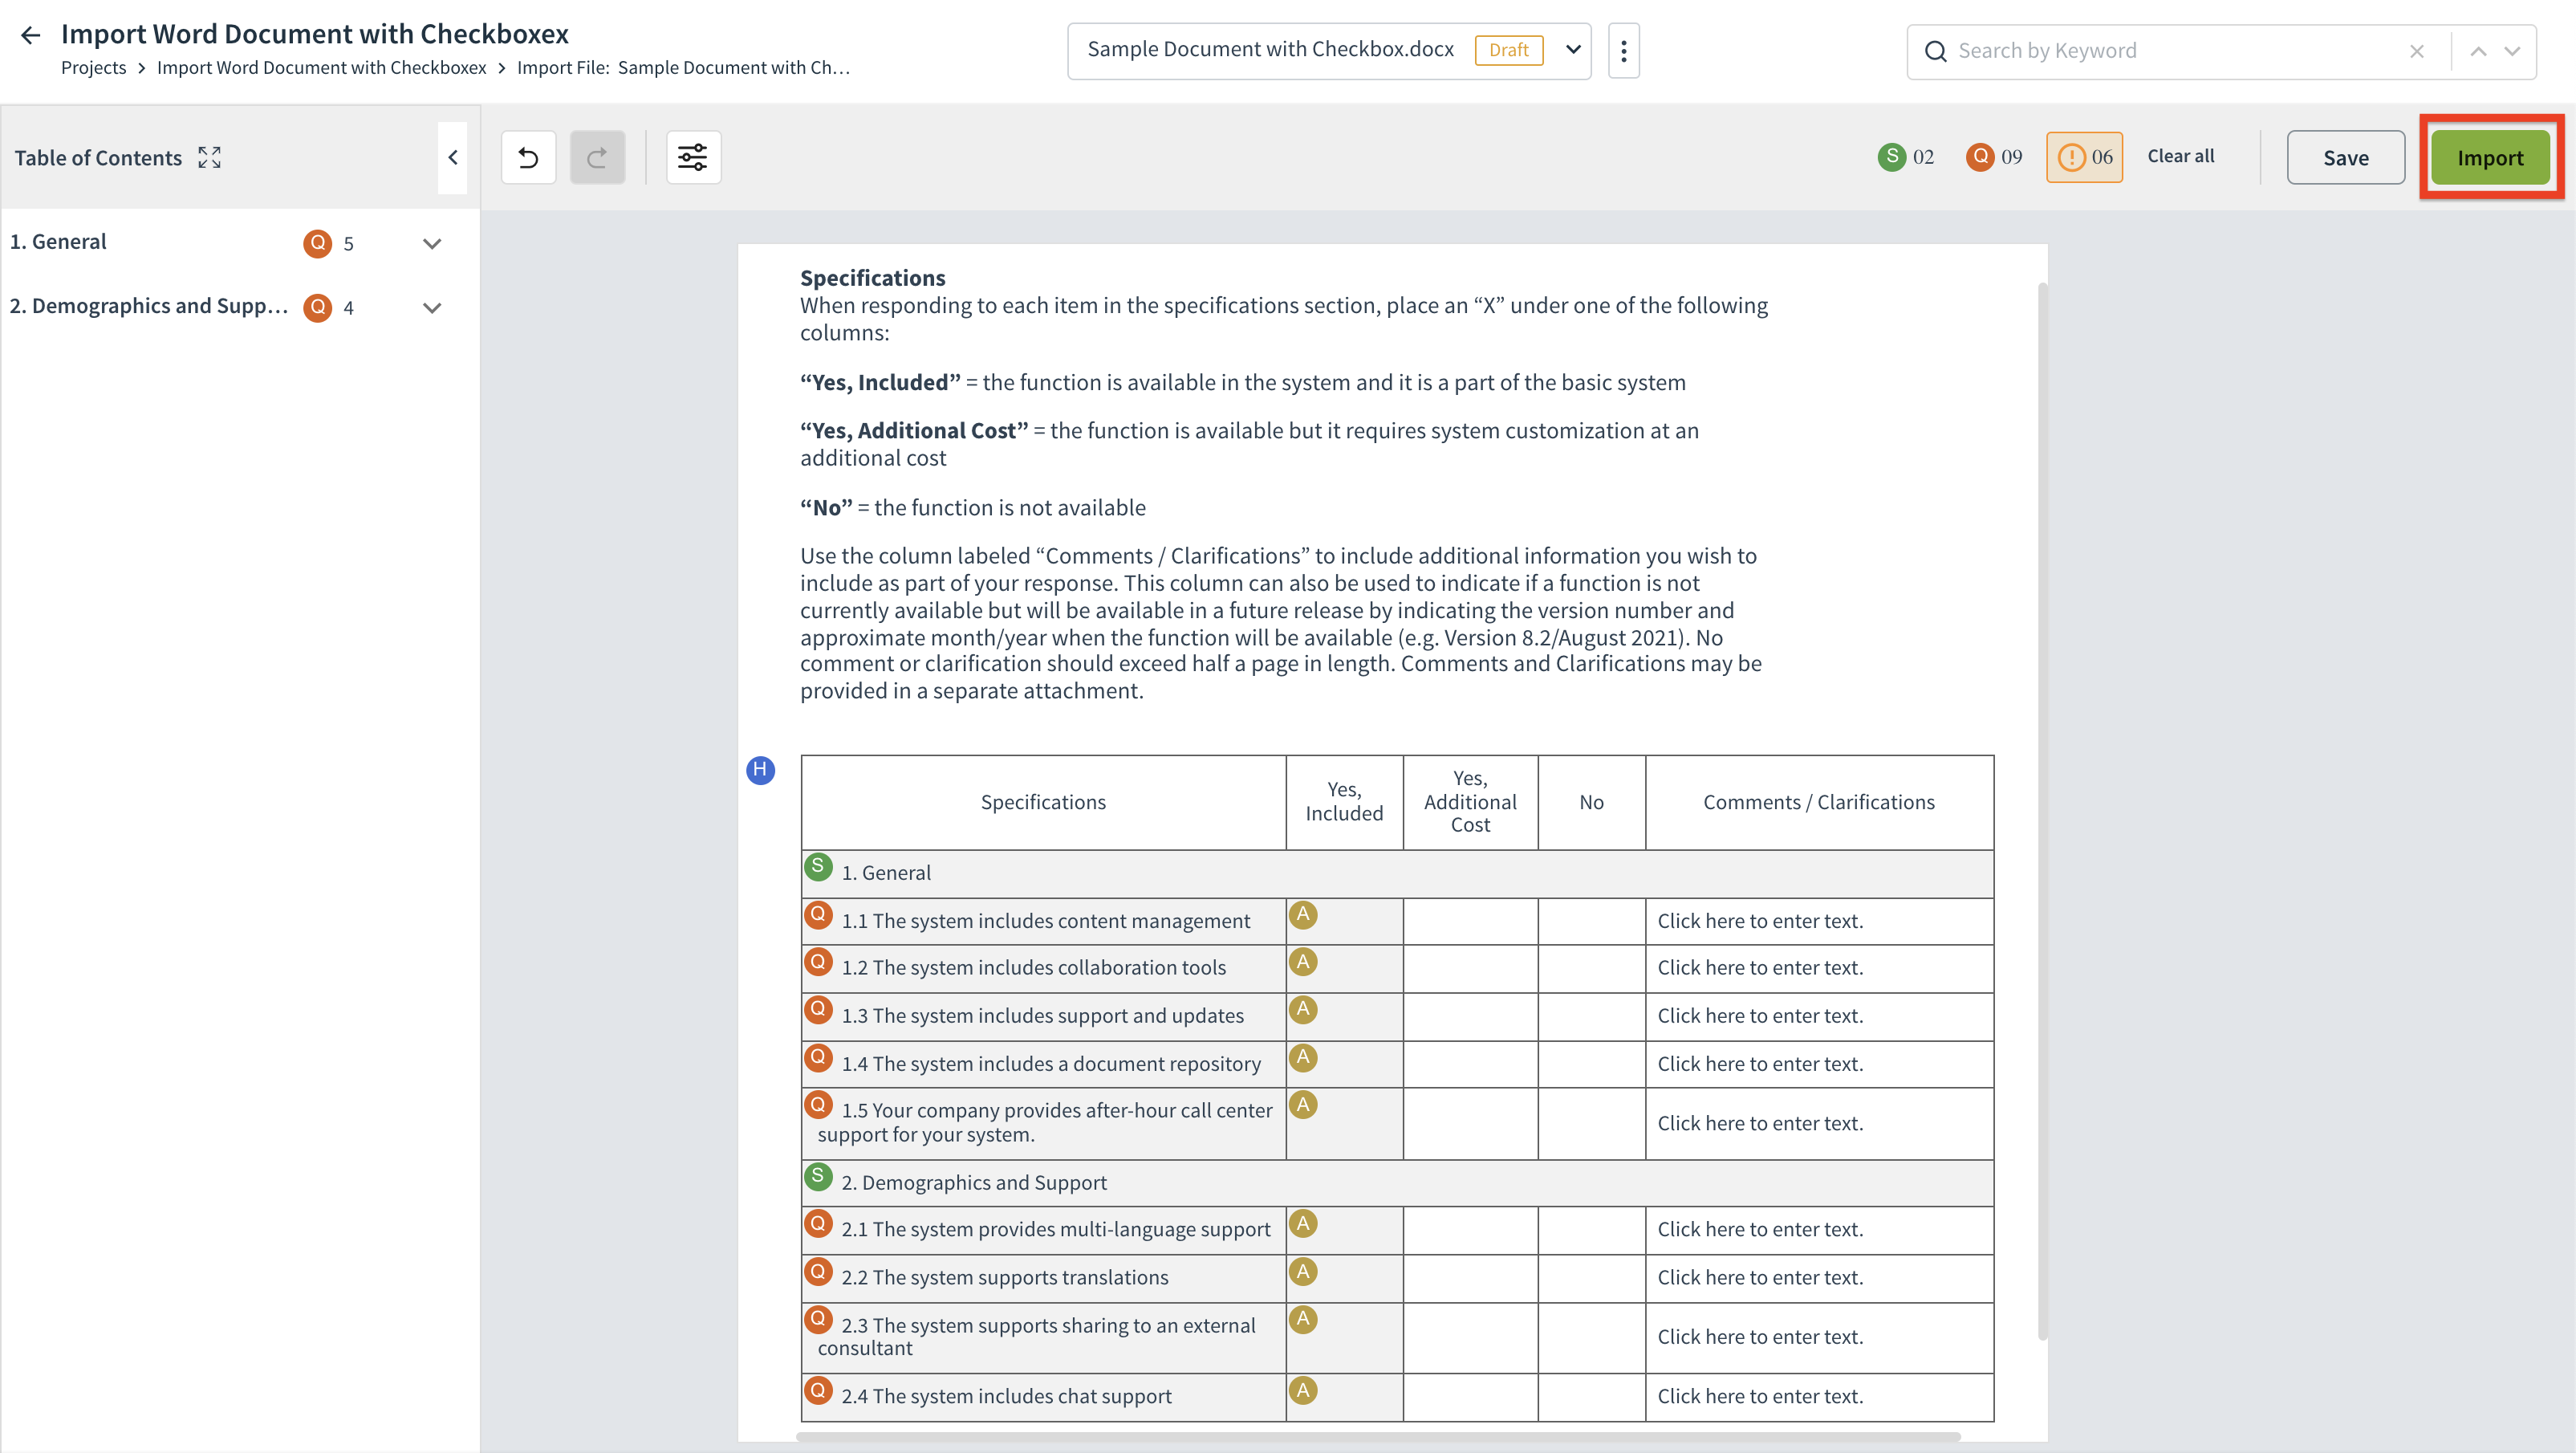The image size is (2576, 1453).
Task: Open the Projects breadcrumb link
Action: coord(93,68)
